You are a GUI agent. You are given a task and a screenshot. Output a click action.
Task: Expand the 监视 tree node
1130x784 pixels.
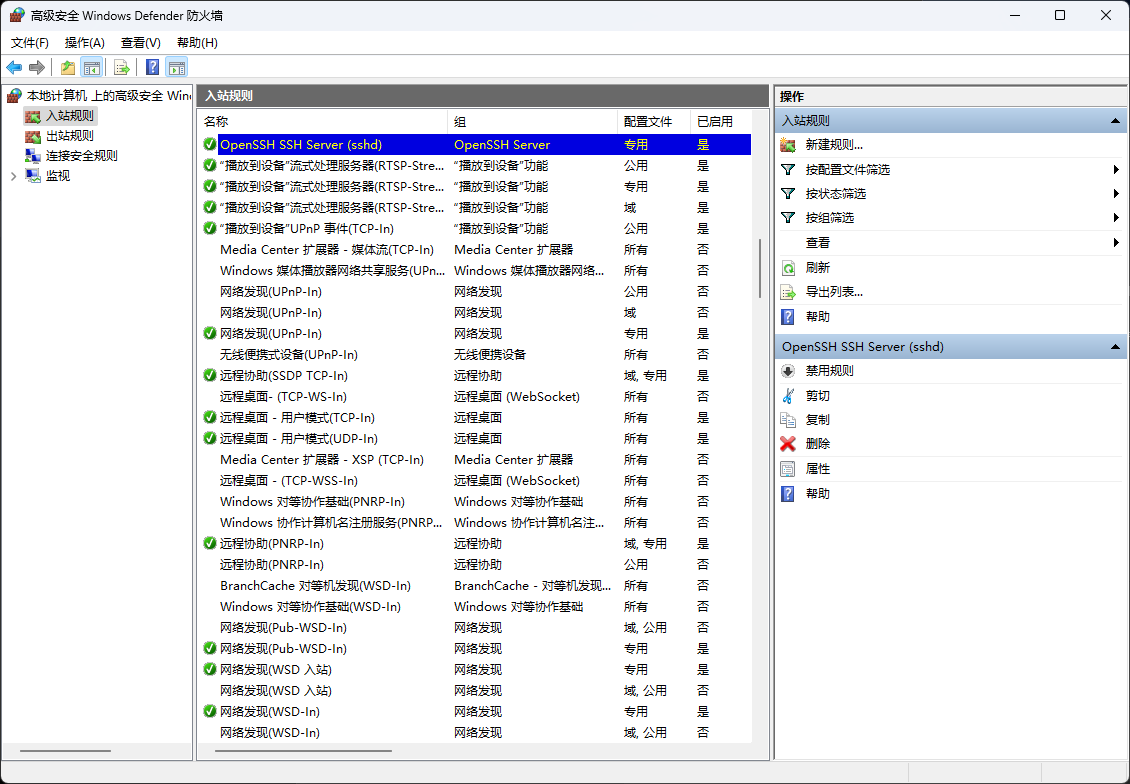tap(13, 176)
